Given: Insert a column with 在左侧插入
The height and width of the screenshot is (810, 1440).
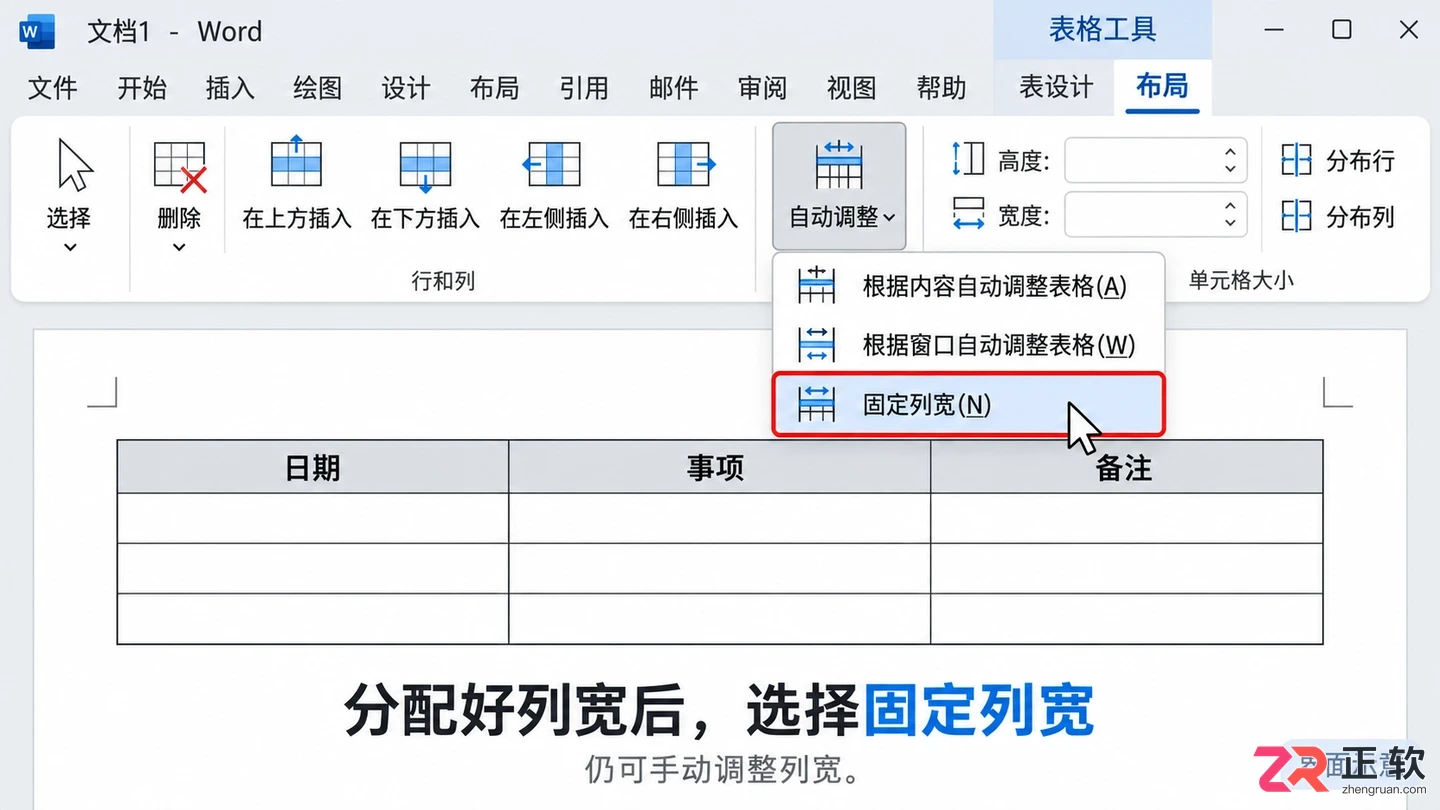Looking at the screenshot, I should (x=554, y=186).
